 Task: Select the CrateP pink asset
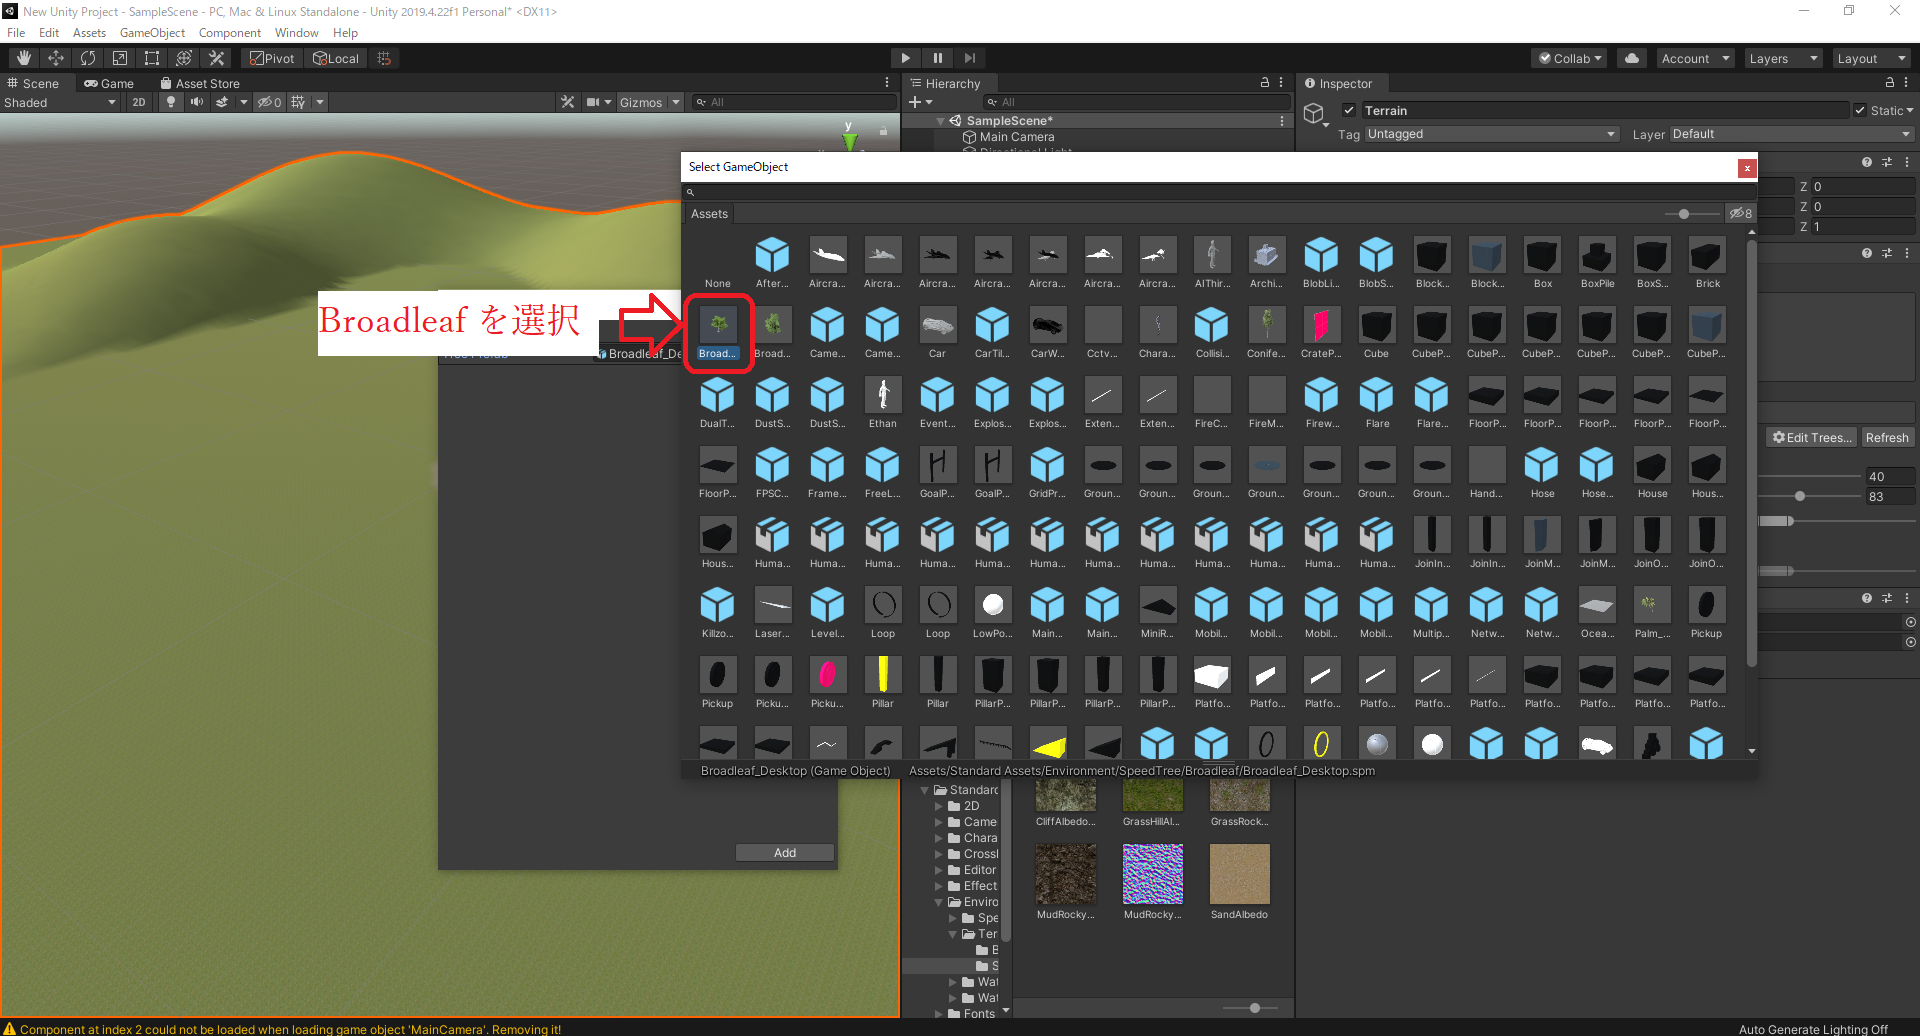1321,333
